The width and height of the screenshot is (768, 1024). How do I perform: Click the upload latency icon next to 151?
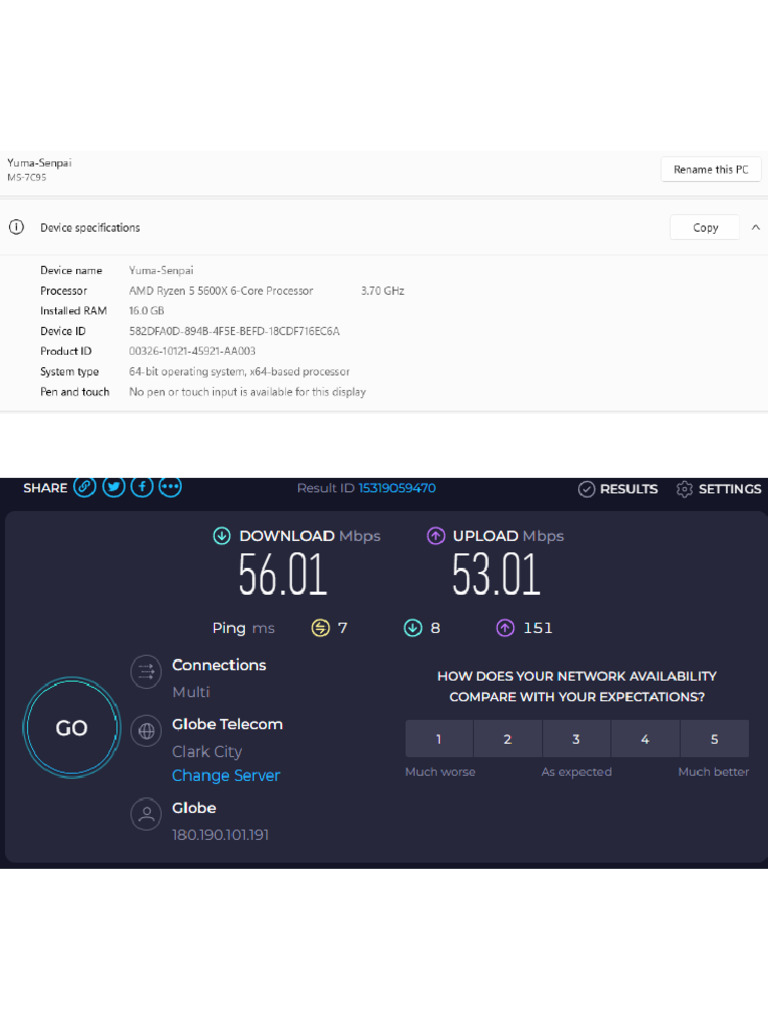click(x=505, y=628)
